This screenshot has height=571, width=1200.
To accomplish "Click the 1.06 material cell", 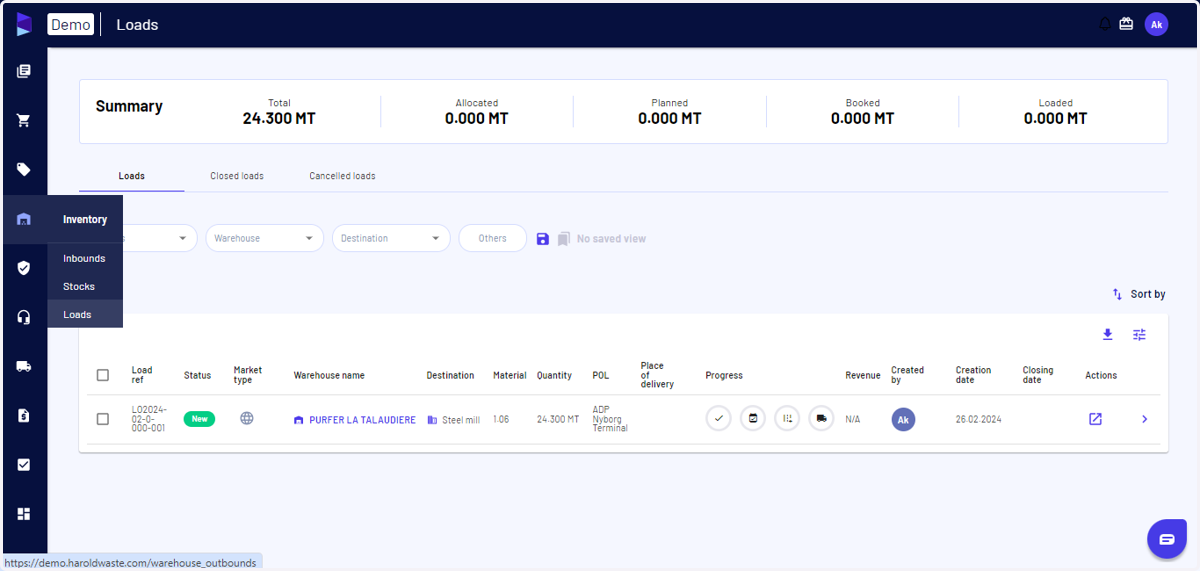I will [501, 419].
